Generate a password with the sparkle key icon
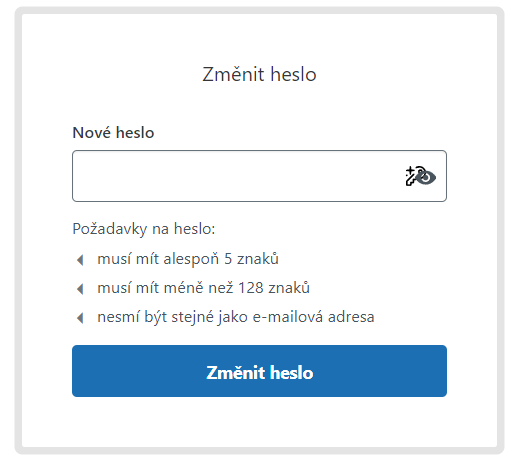 point(410,176)
